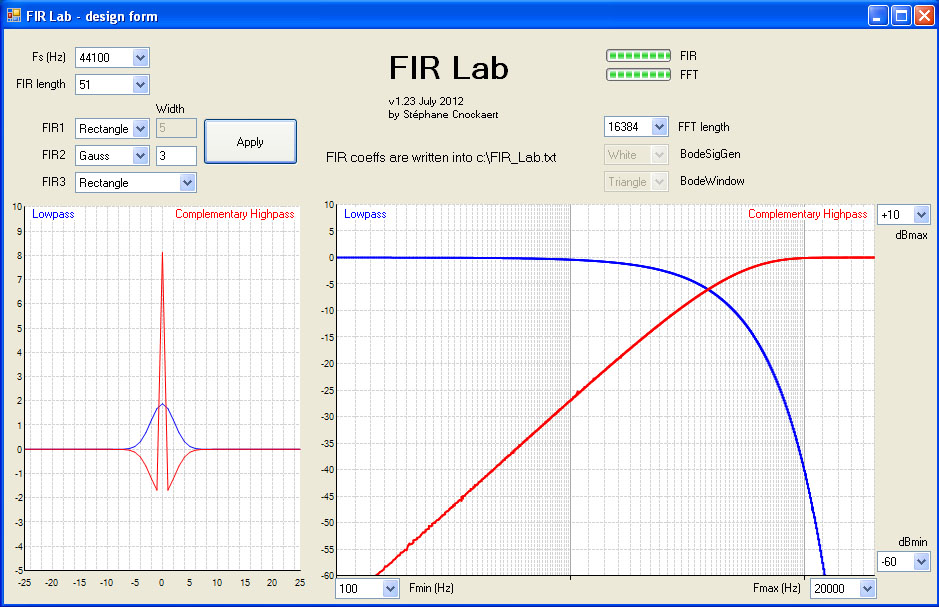Click the FIR green progress bar
The width and height of the screenshot is (939, 607).
click(x=638, y=56)
